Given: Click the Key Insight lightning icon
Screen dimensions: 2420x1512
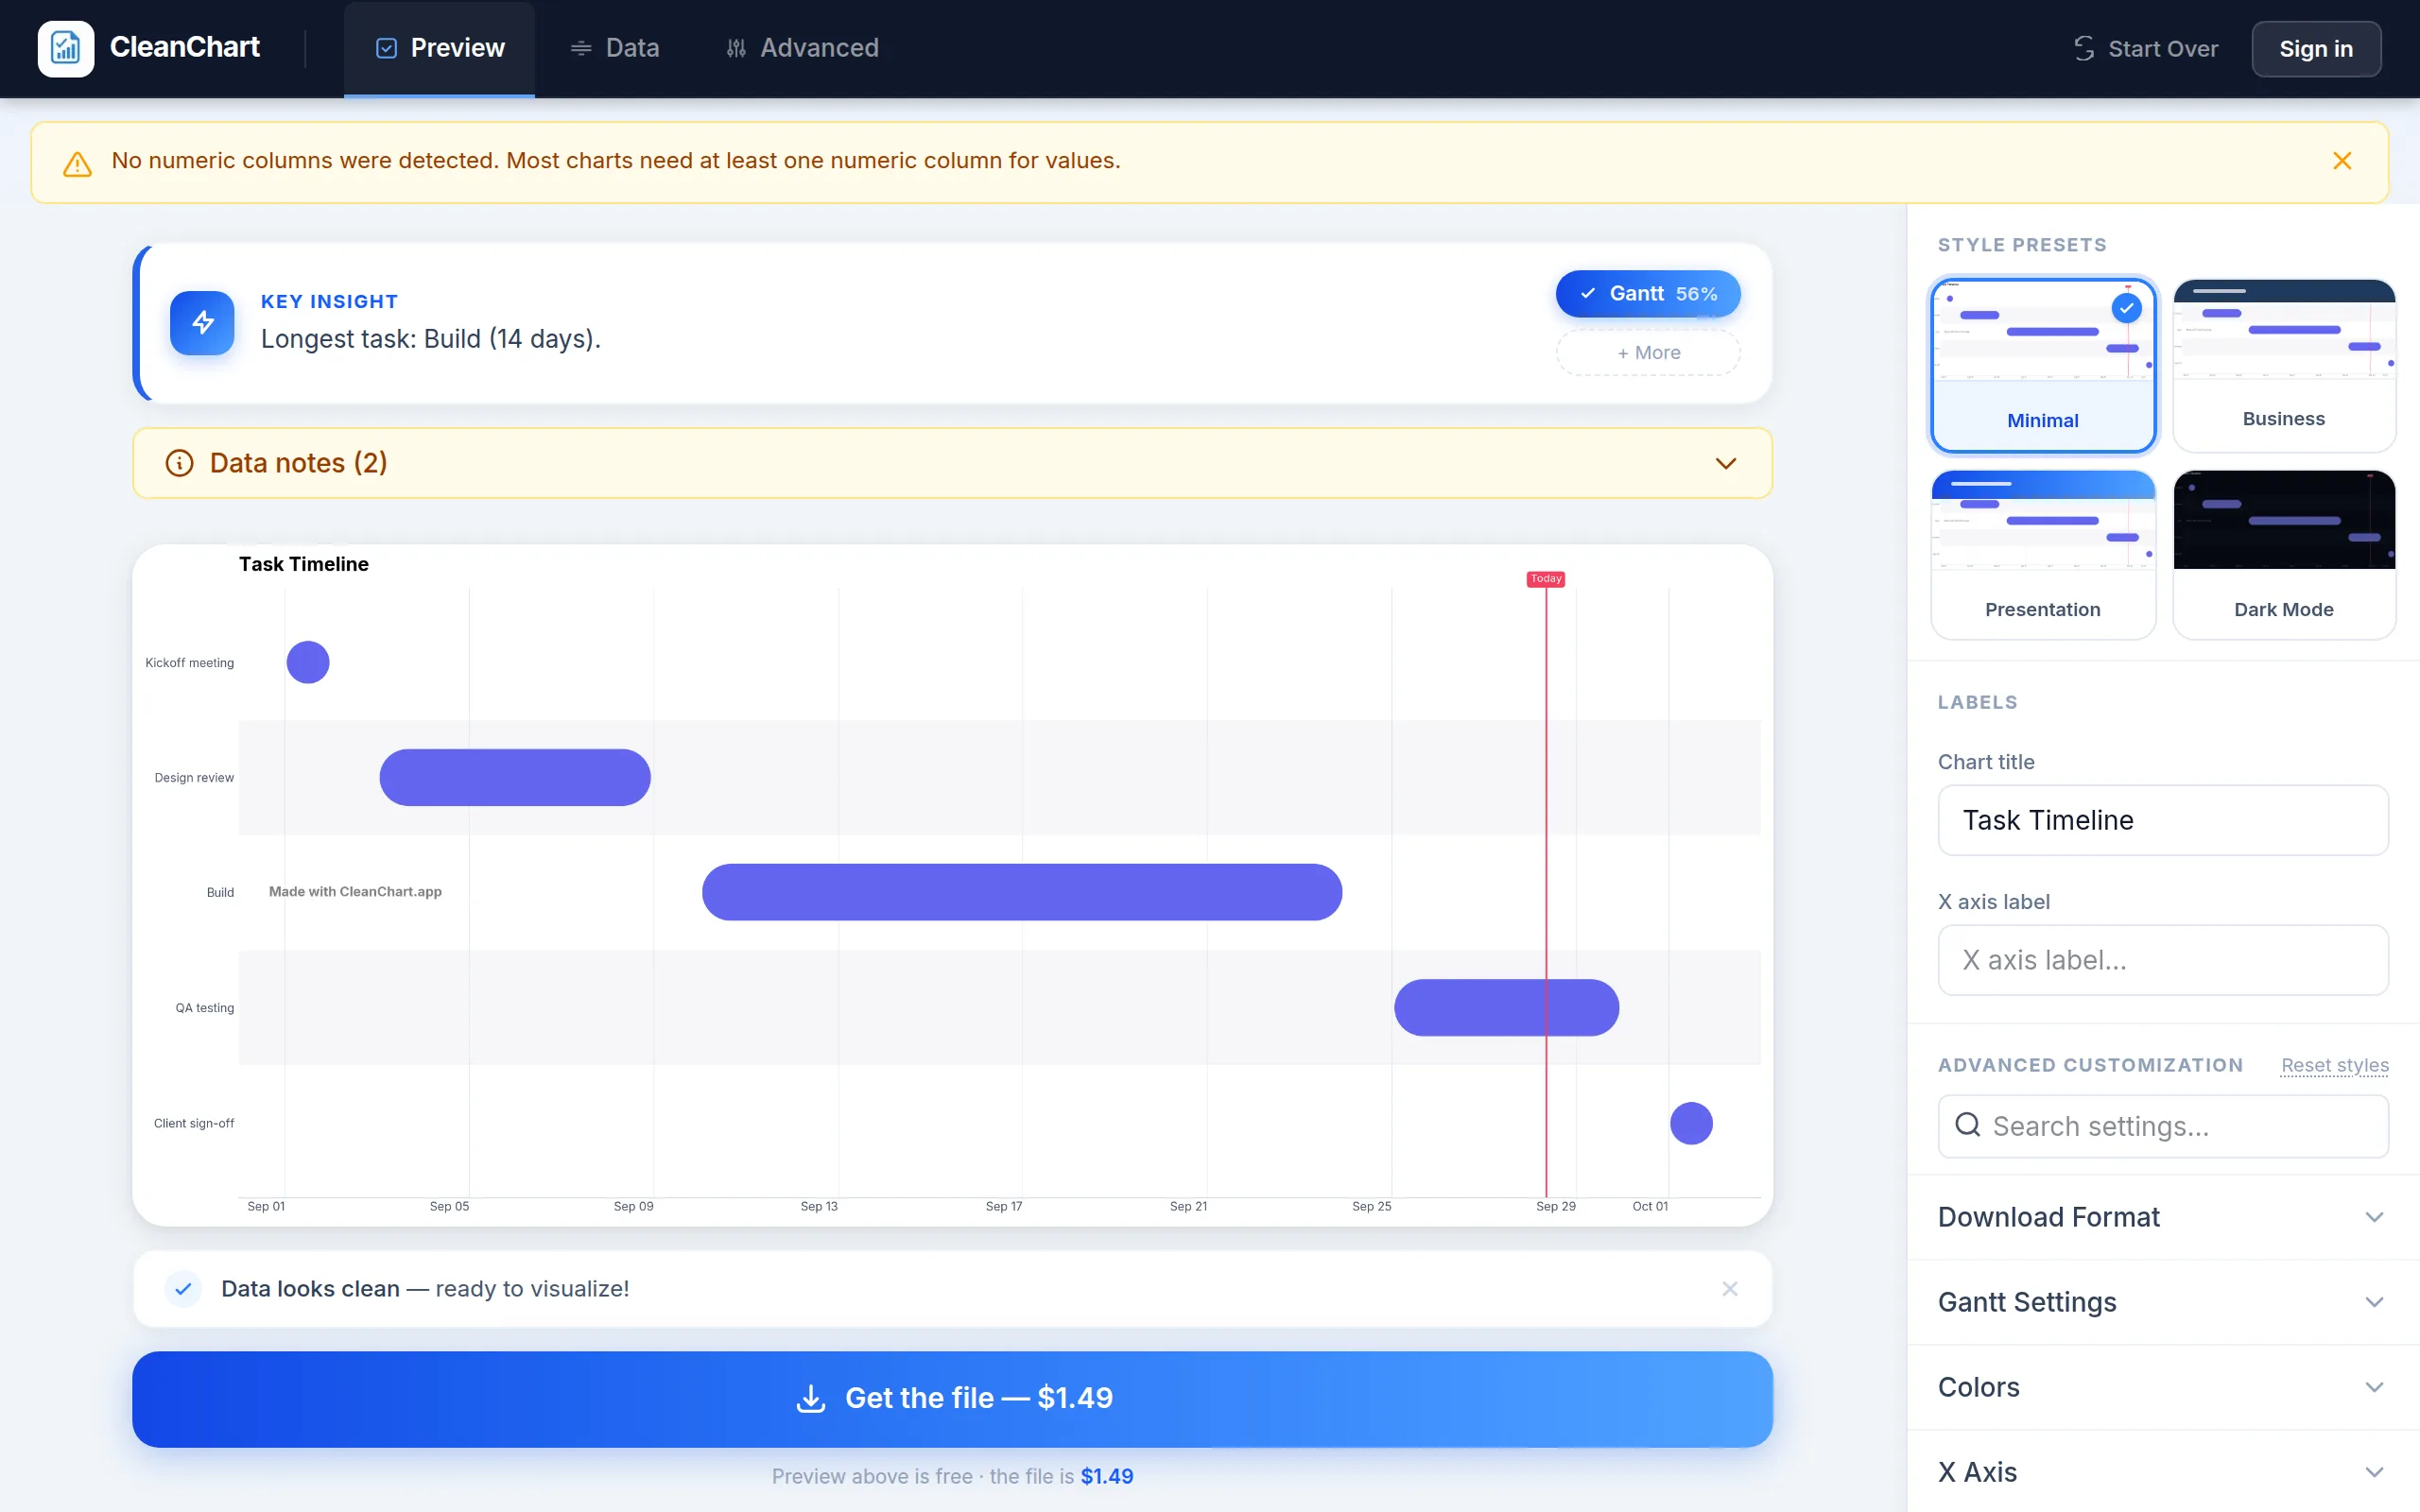Looking at the screenshot, I should (x=202, y=323).
